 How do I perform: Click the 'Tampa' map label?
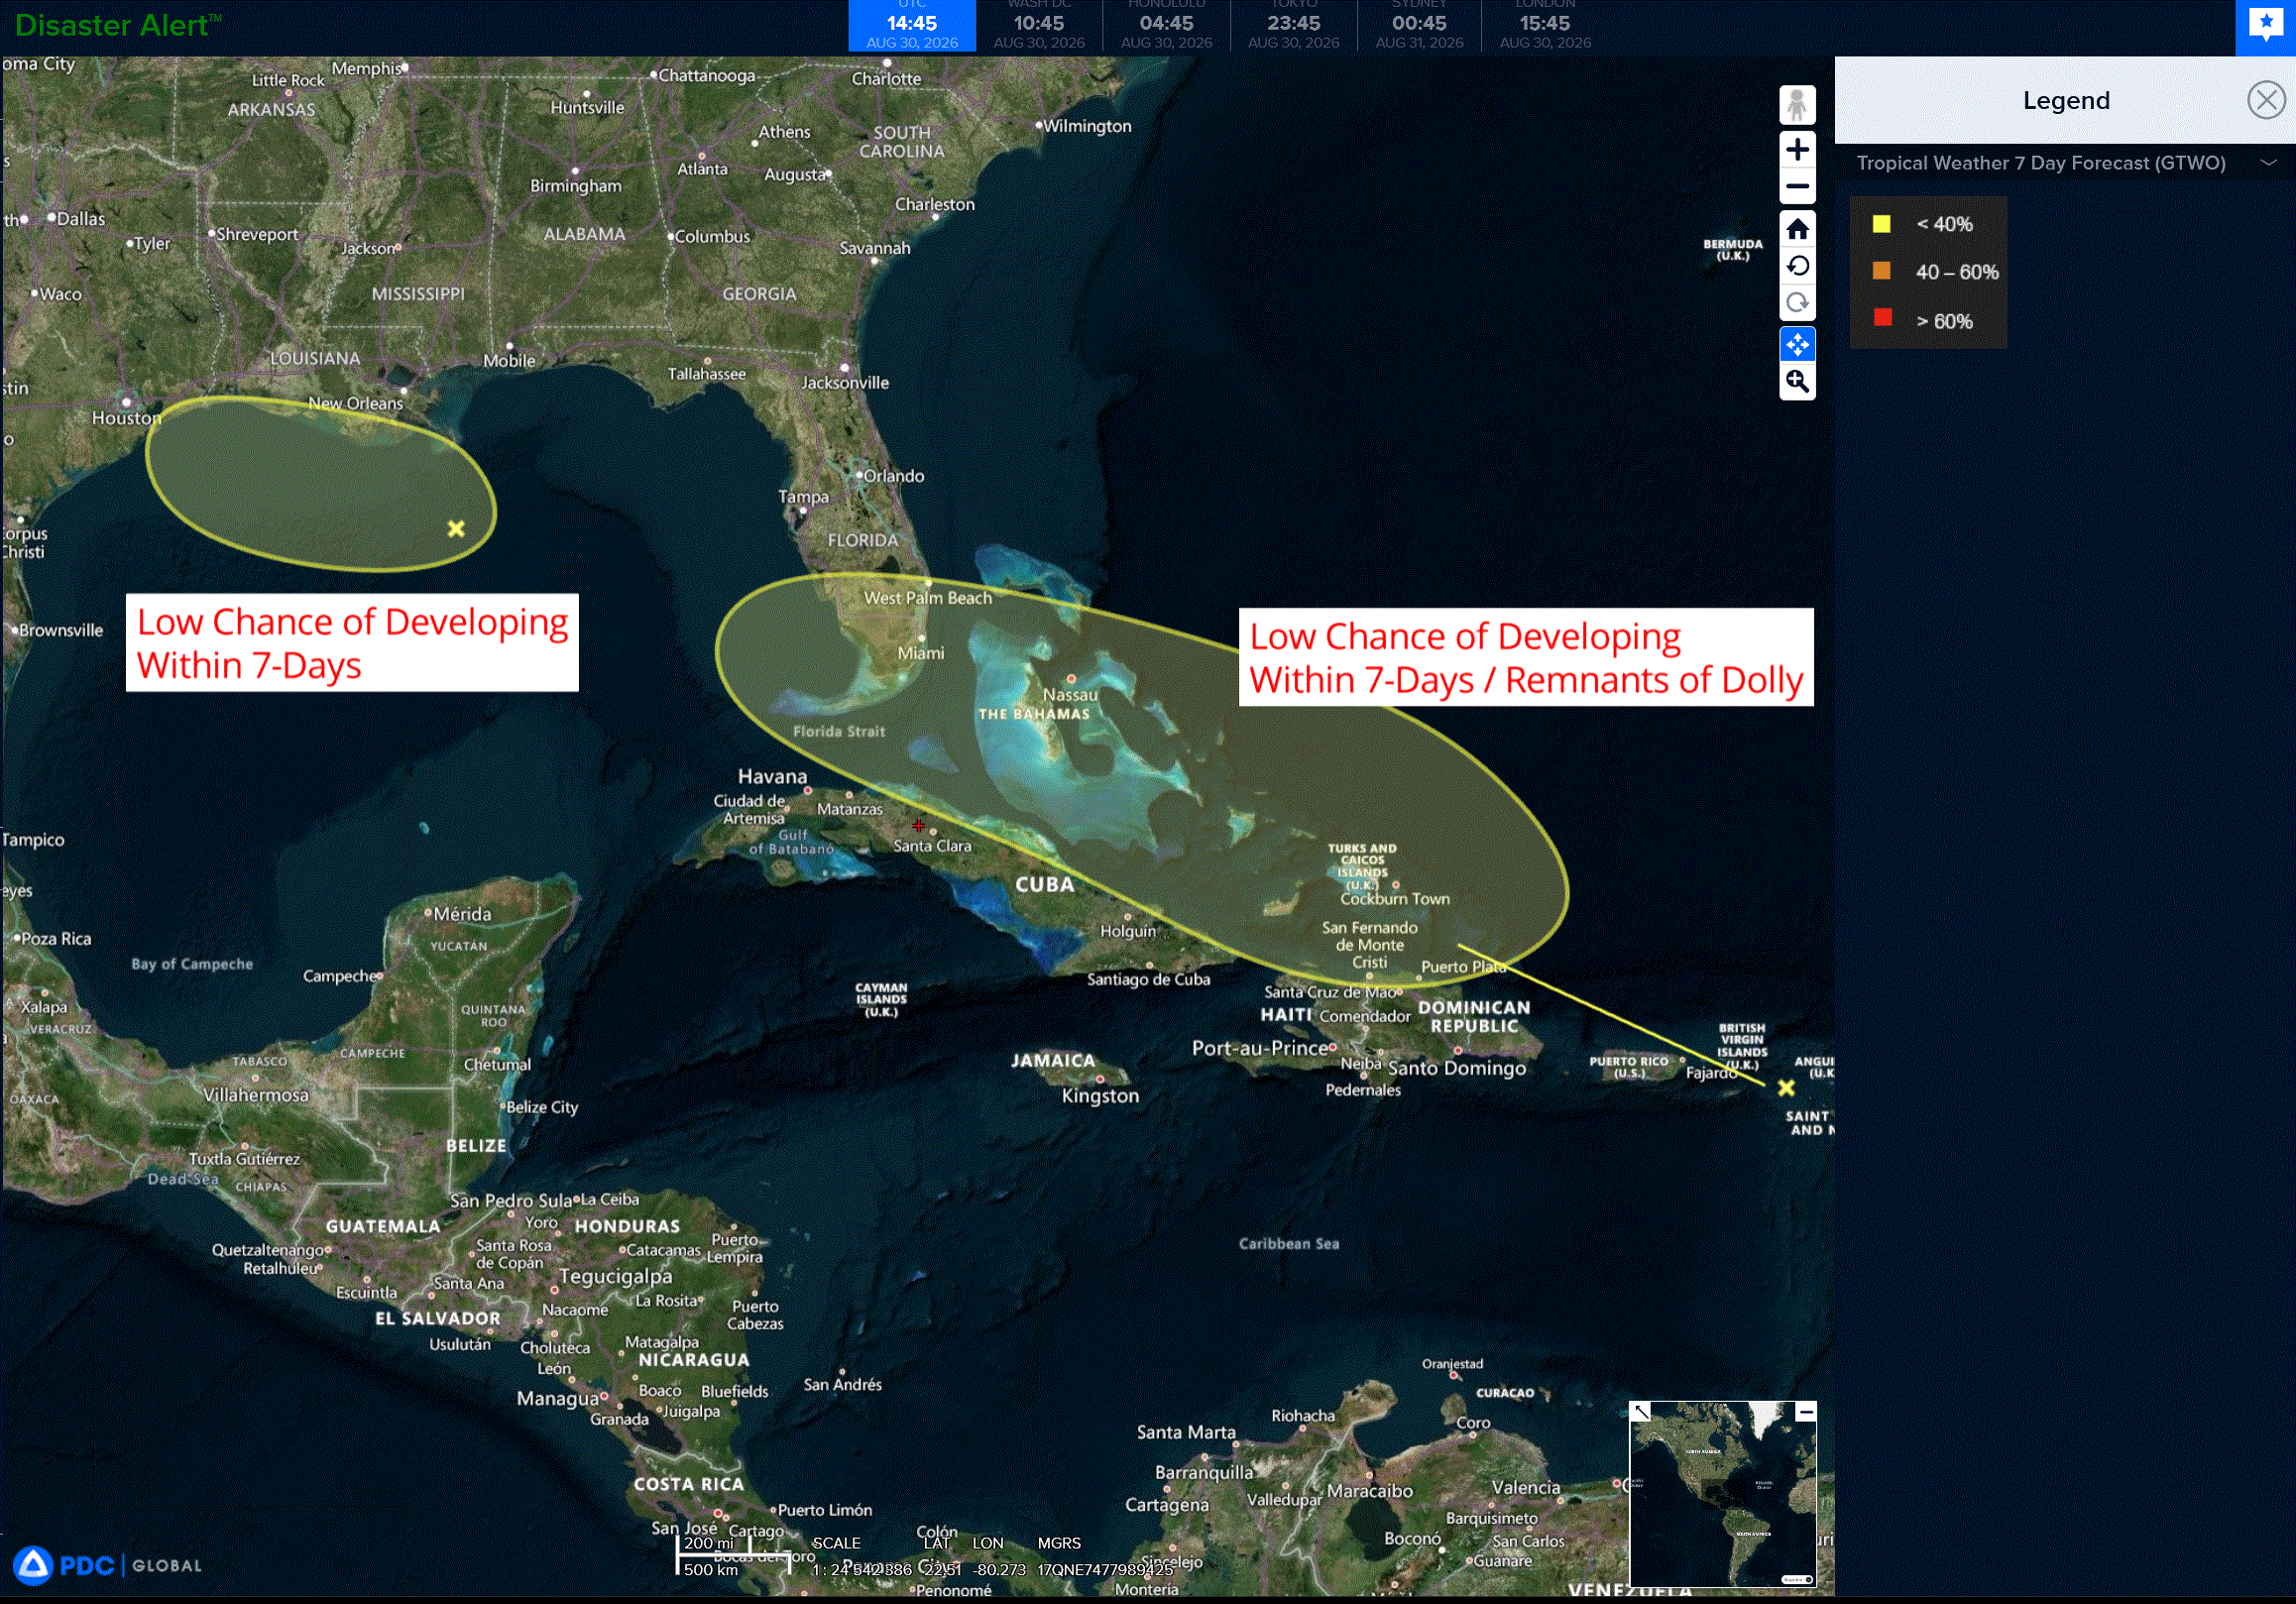tap(803, 497)
